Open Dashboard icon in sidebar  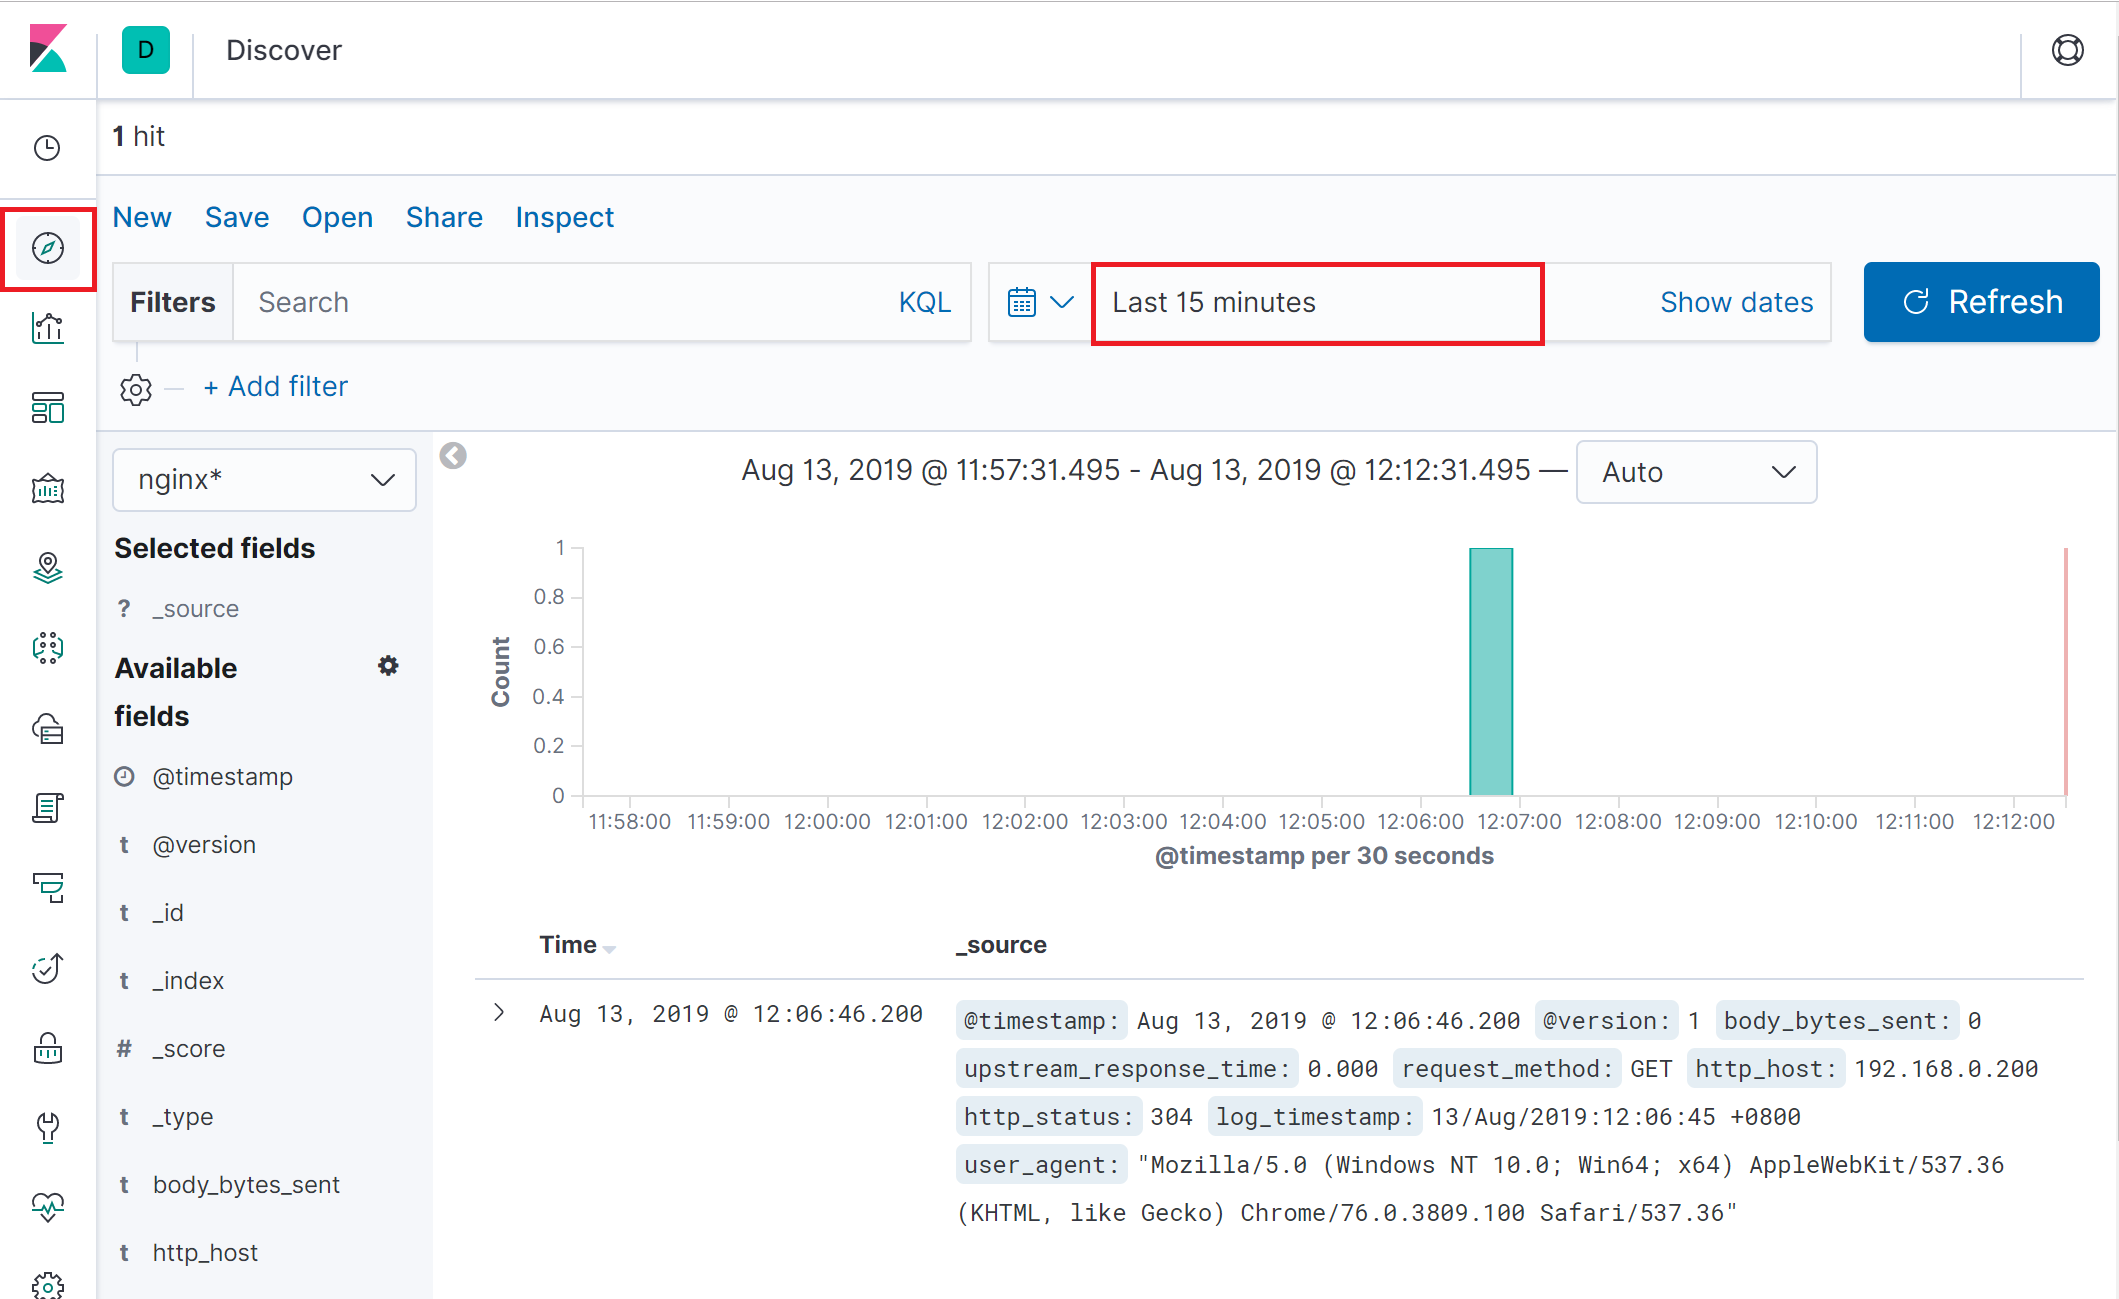click(x=48, y=407)
